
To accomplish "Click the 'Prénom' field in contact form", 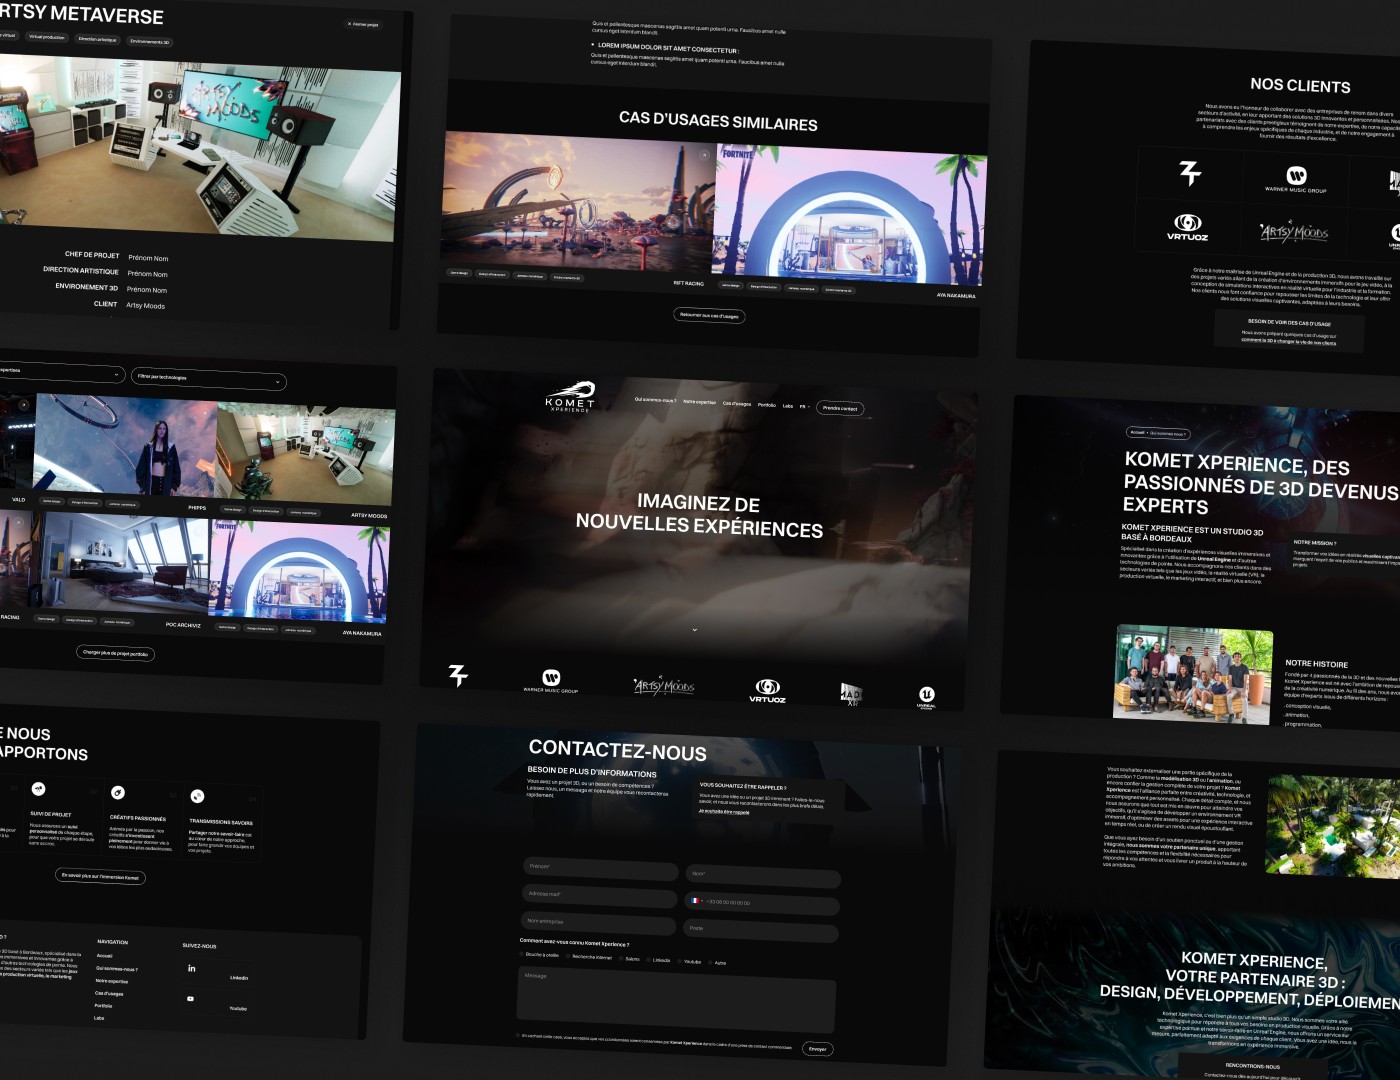I will click(x=600, y=867).
